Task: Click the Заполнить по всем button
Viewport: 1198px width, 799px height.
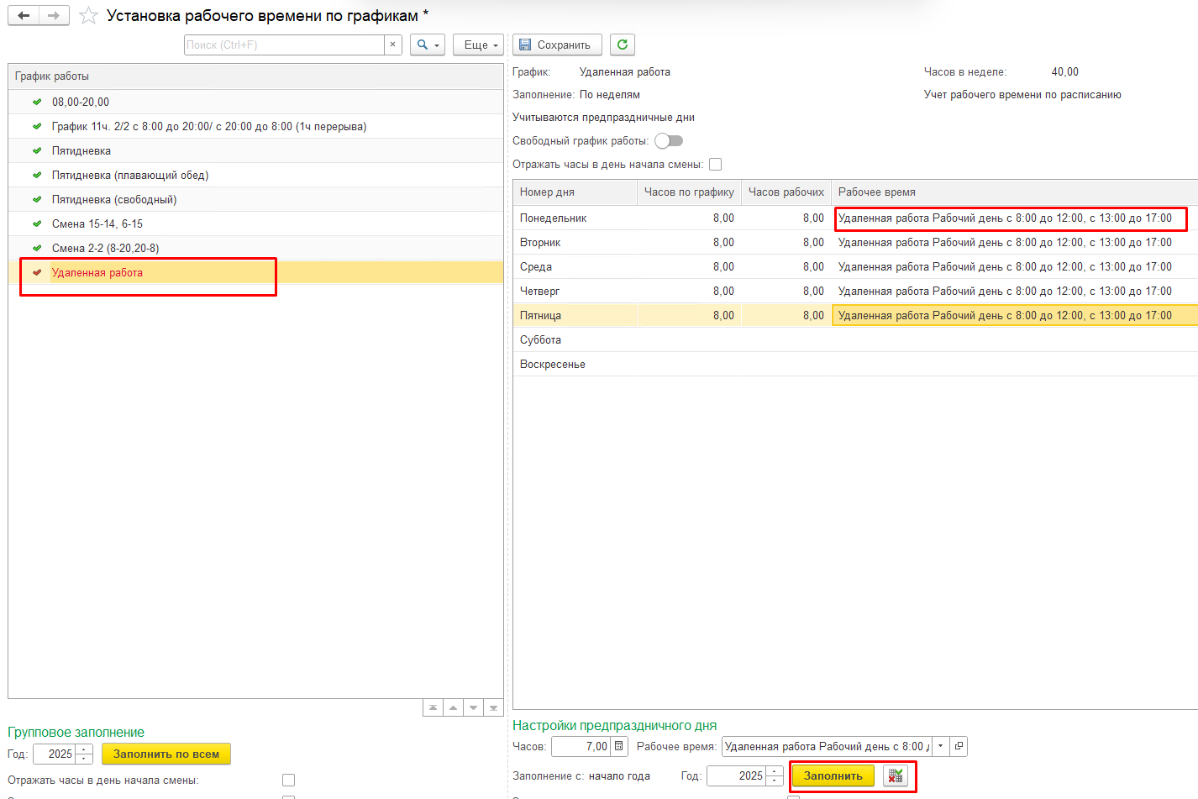Action: 166,754
